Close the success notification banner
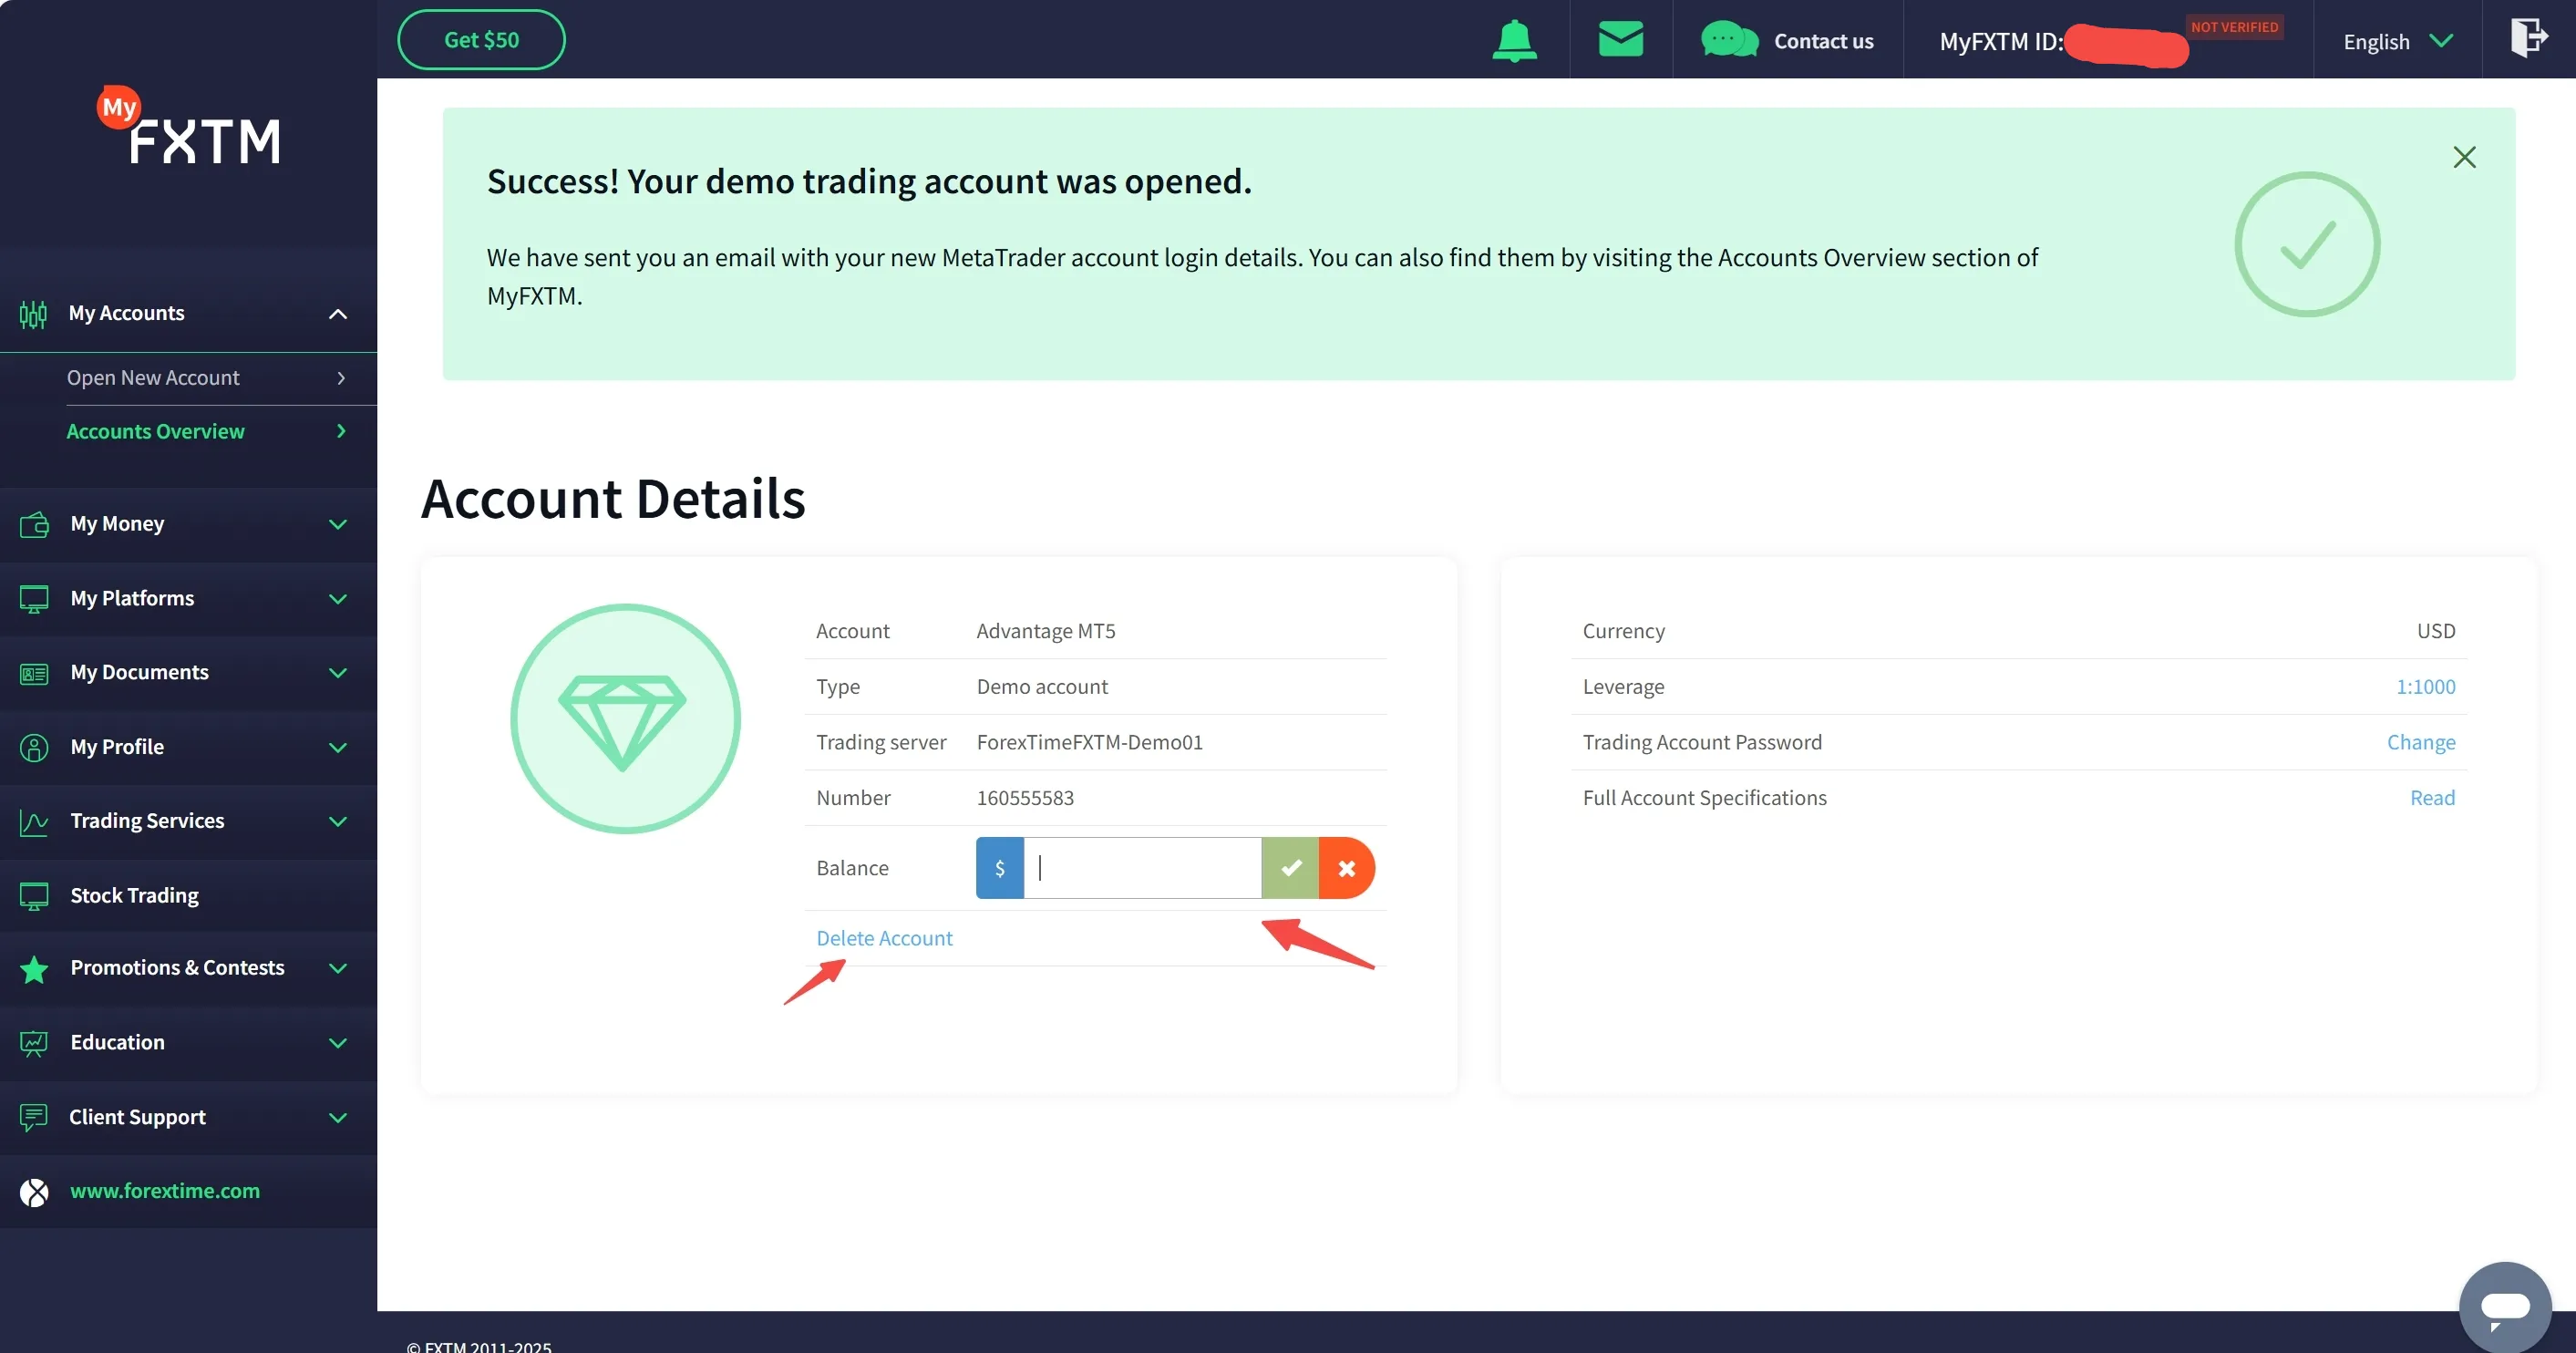Image resolution: width=2576 pixels, height=1353 pixels. [2464, 157]
